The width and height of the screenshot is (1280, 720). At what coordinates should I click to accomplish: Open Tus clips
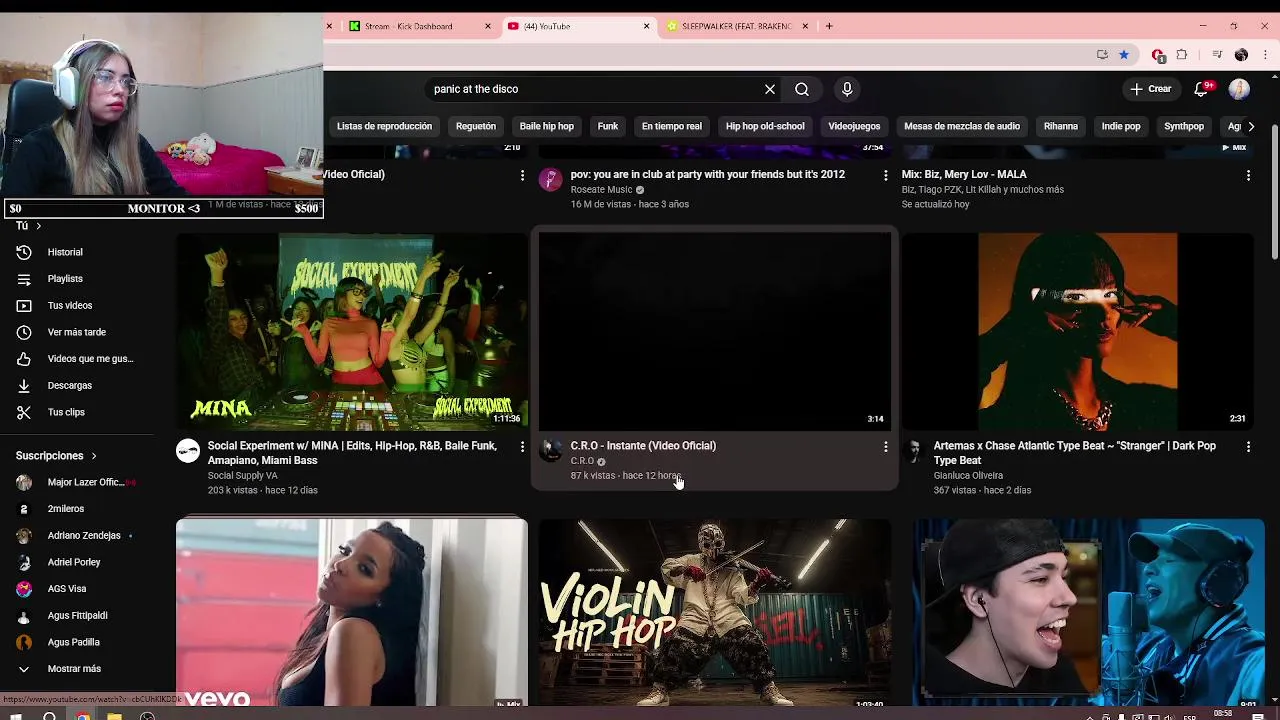tap(66, 412)
